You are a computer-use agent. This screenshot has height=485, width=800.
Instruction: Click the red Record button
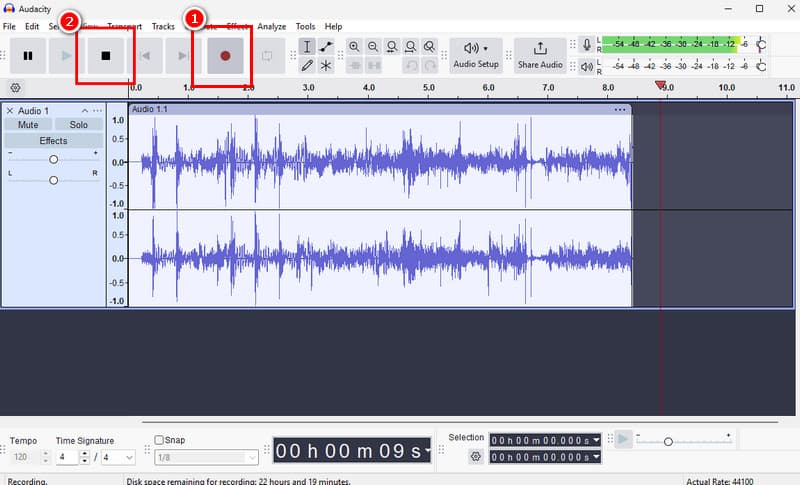coord(226,56)
